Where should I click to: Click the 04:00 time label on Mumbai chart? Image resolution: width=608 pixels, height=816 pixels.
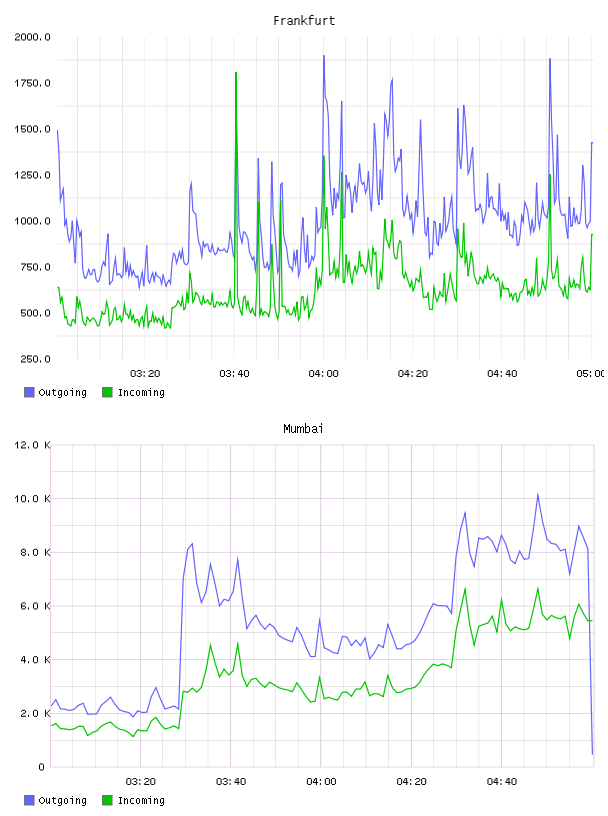(x=321, y=782)
